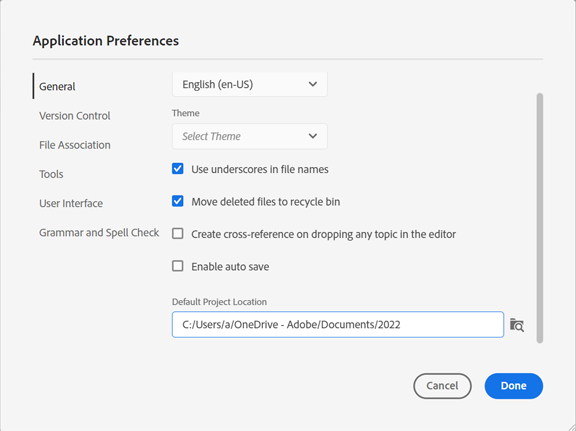This screenshot has width=576, height=431.
Task: Click the Cancel button
Action: click(442, 386)
